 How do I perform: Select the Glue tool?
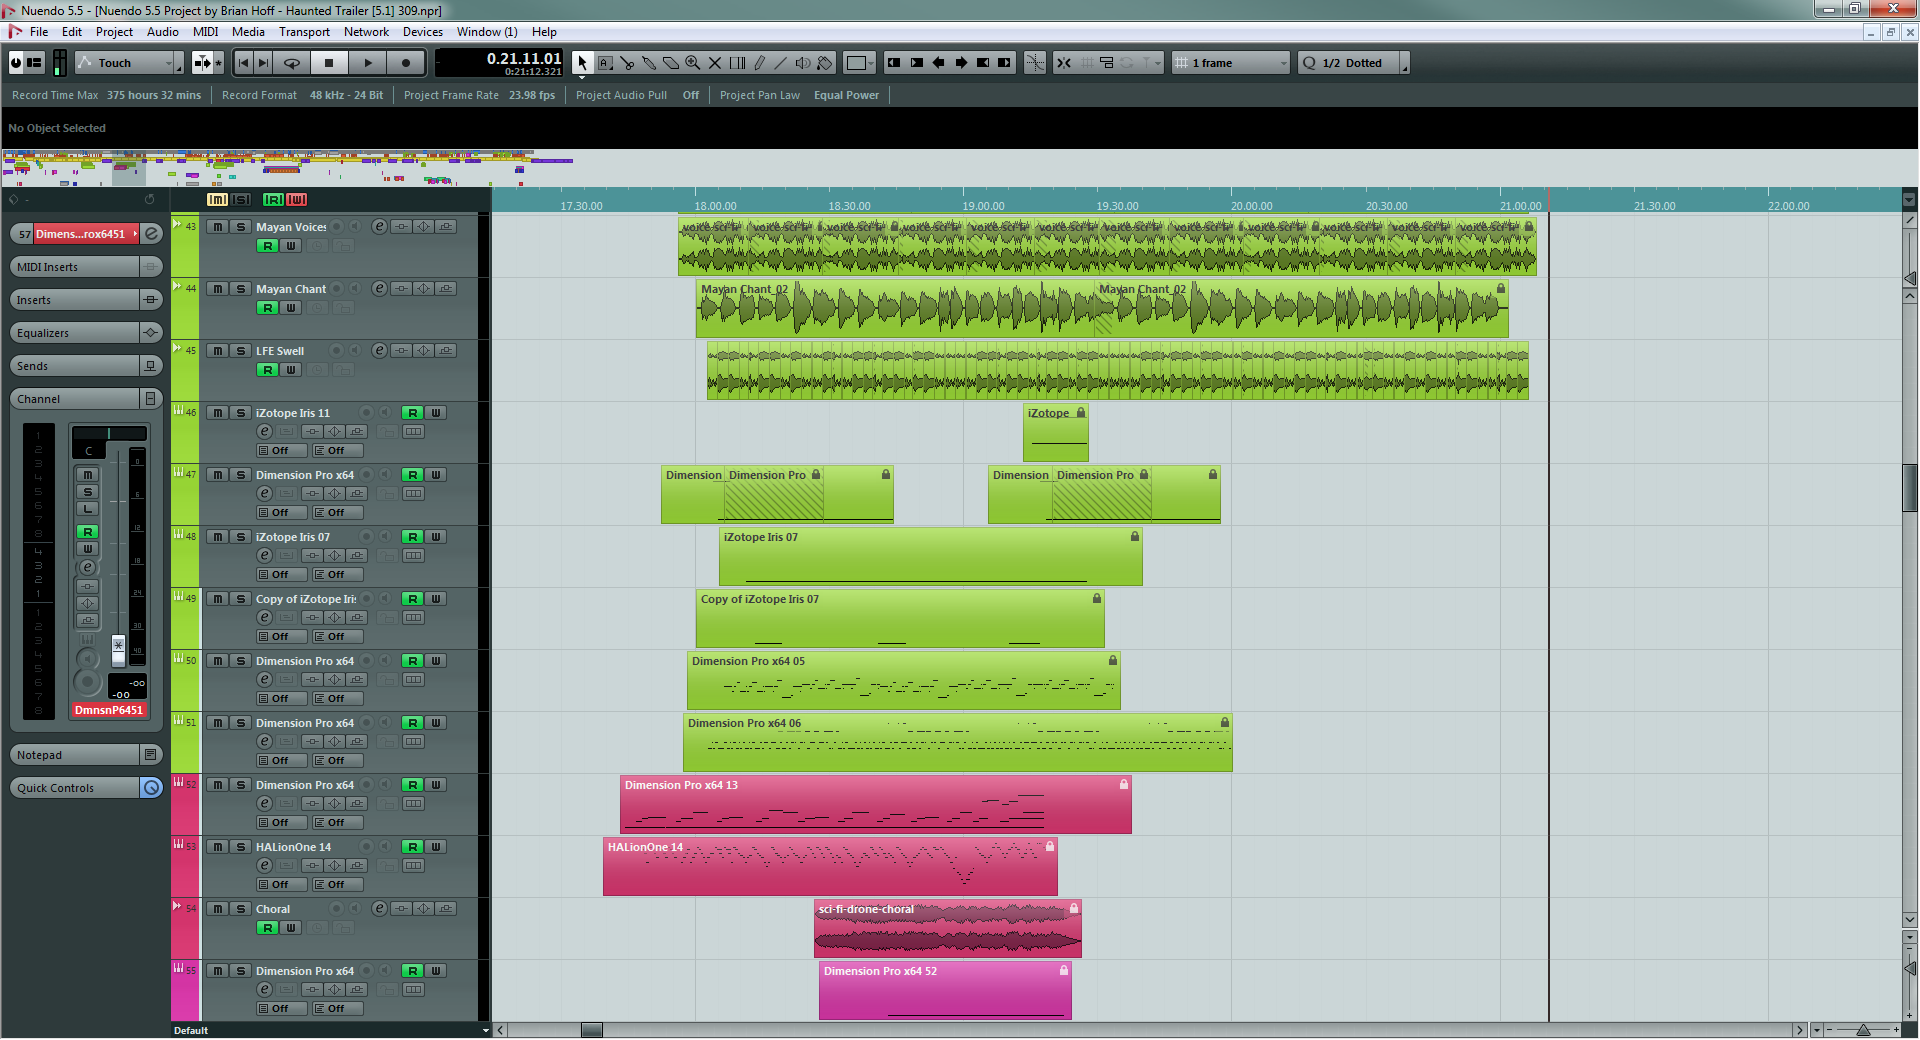coord(649,63)
